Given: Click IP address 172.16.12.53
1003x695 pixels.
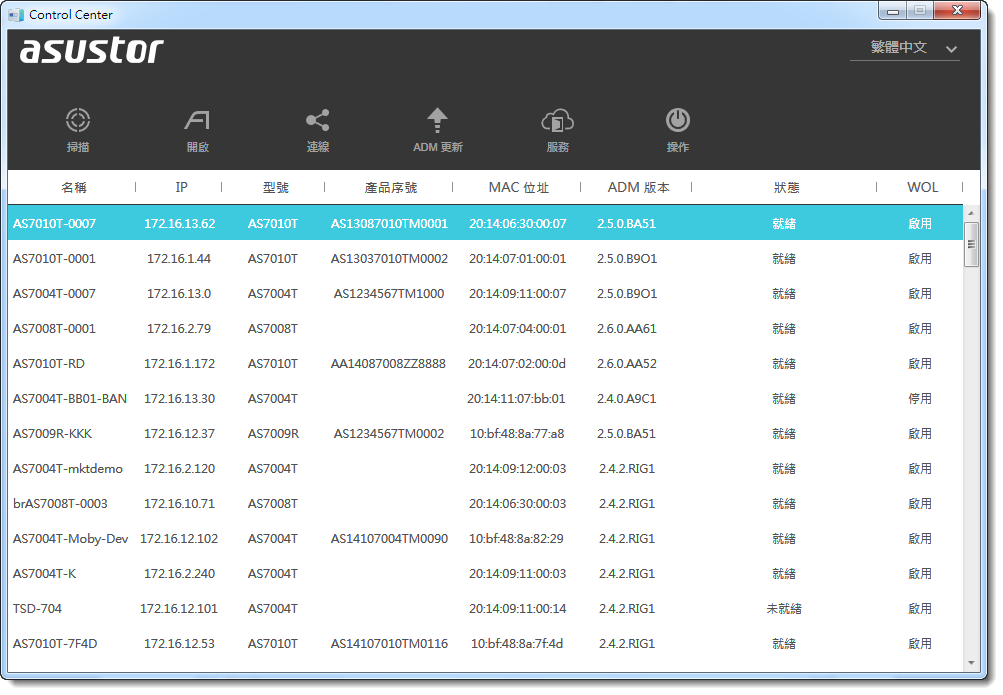Looking at the screenshot, I should pyautogui.click(x=179, y=643).
